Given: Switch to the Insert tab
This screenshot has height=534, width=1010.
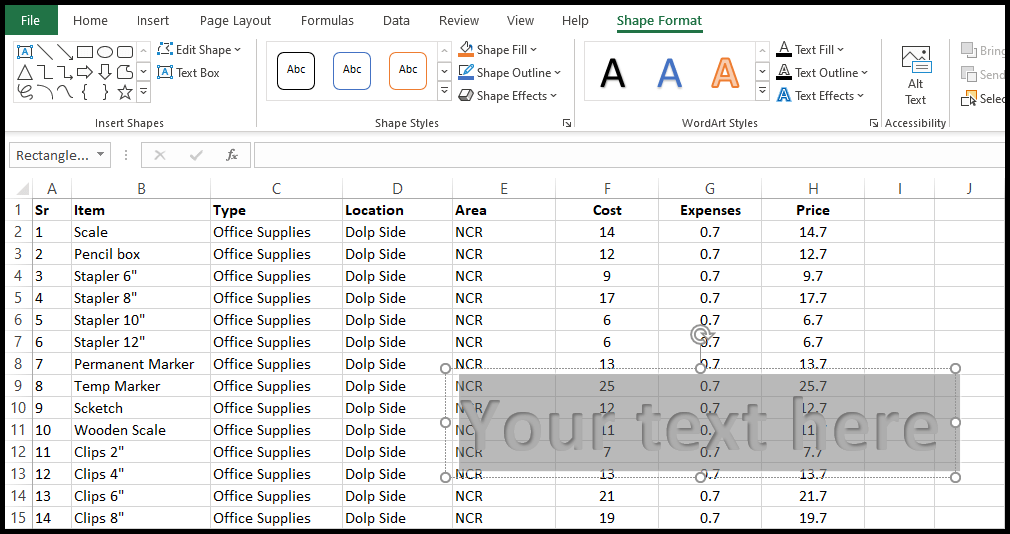Looking at the screenshot, I should [x=153, y=21].
